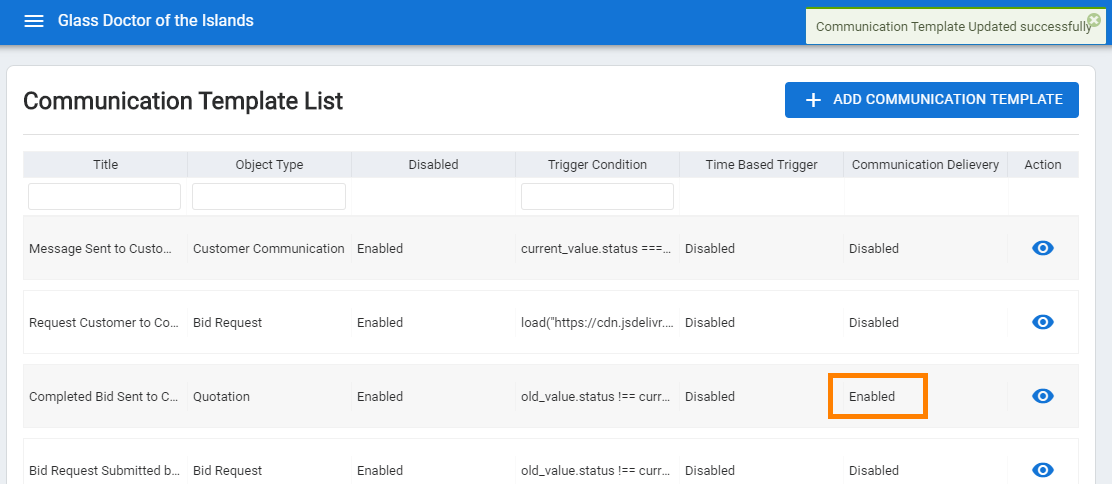Screen dimensions: 1112x484
Task: Select the 'Request Customer to Co...' title cell
Action: pos(105,322)
